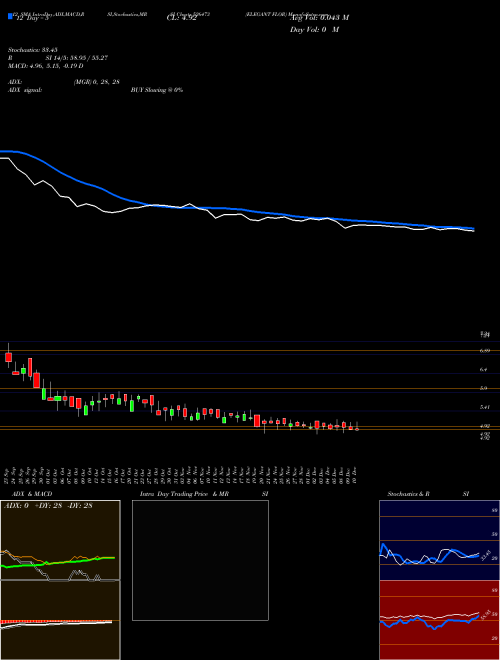
Task: Click the 'CL: 4.92' closing price label
Action: 181,18
